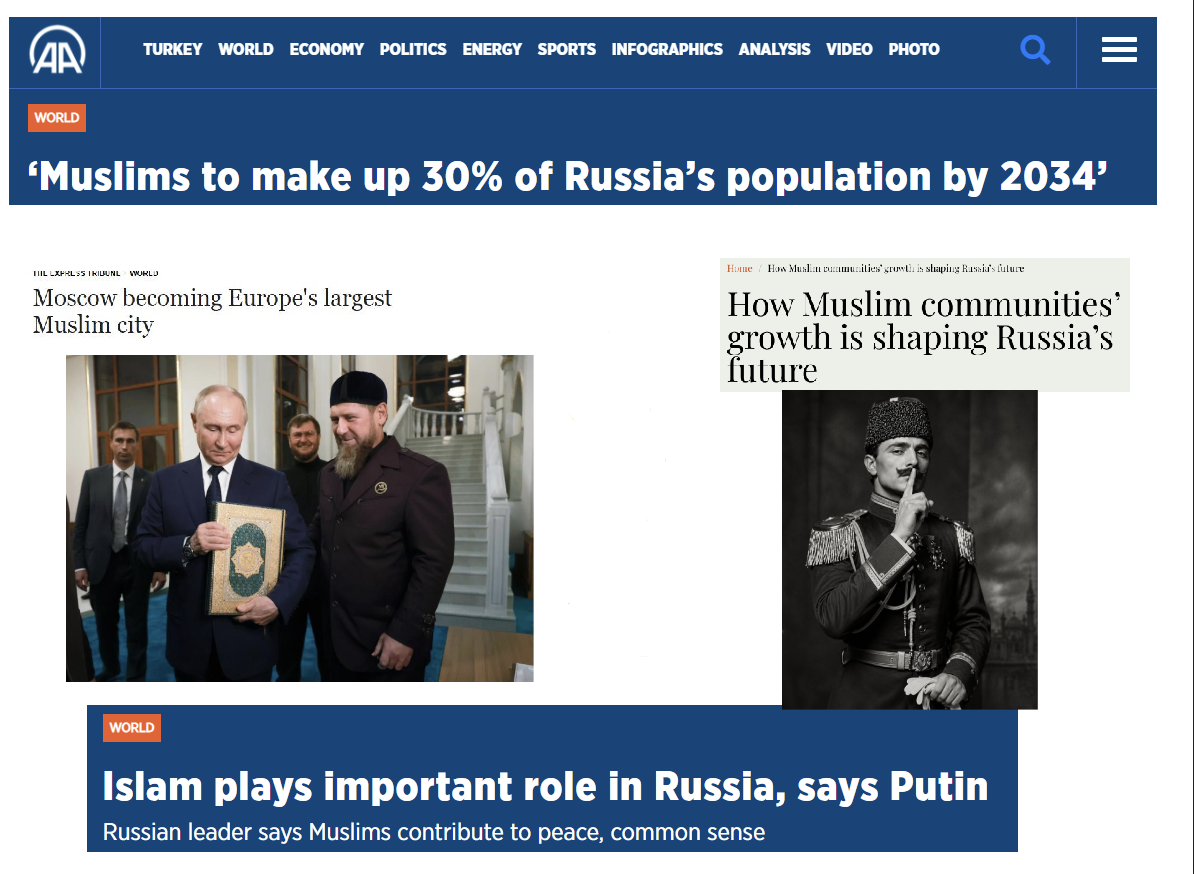Click the small WORLD breadcrumb after Express Tribune
Viewport: 1194px width, 874px height.
(x=144, y=273)
